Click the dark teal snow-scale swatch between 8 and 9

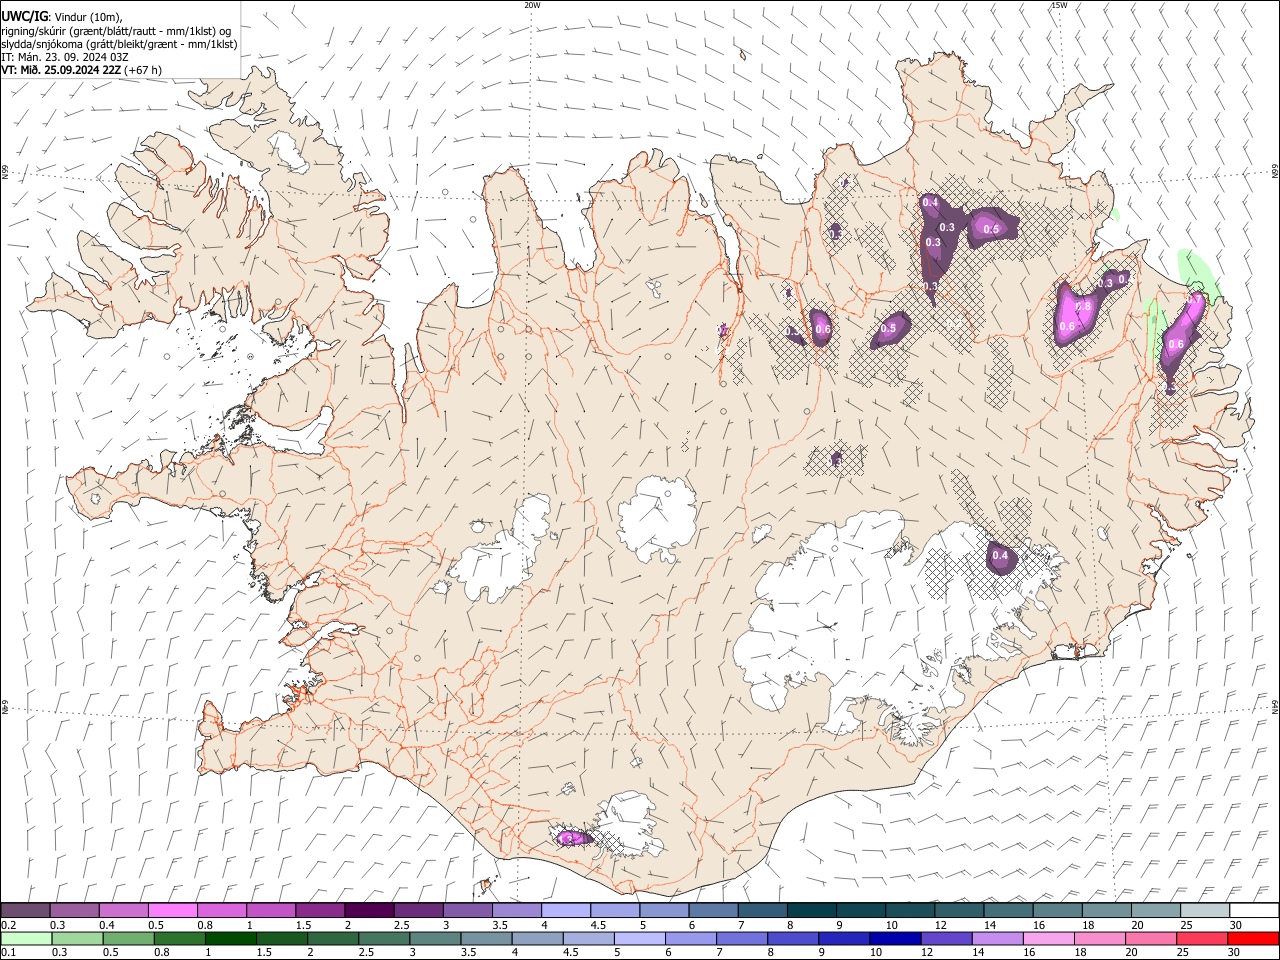click(811, 911)
